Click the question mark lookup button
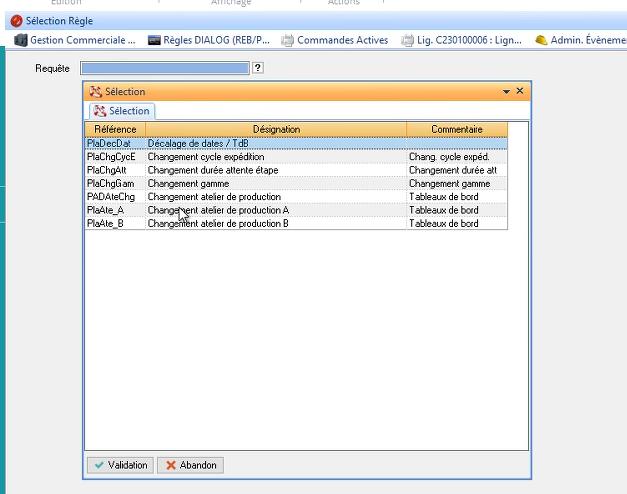Screen dimensions: 627x494 (257, 68)
